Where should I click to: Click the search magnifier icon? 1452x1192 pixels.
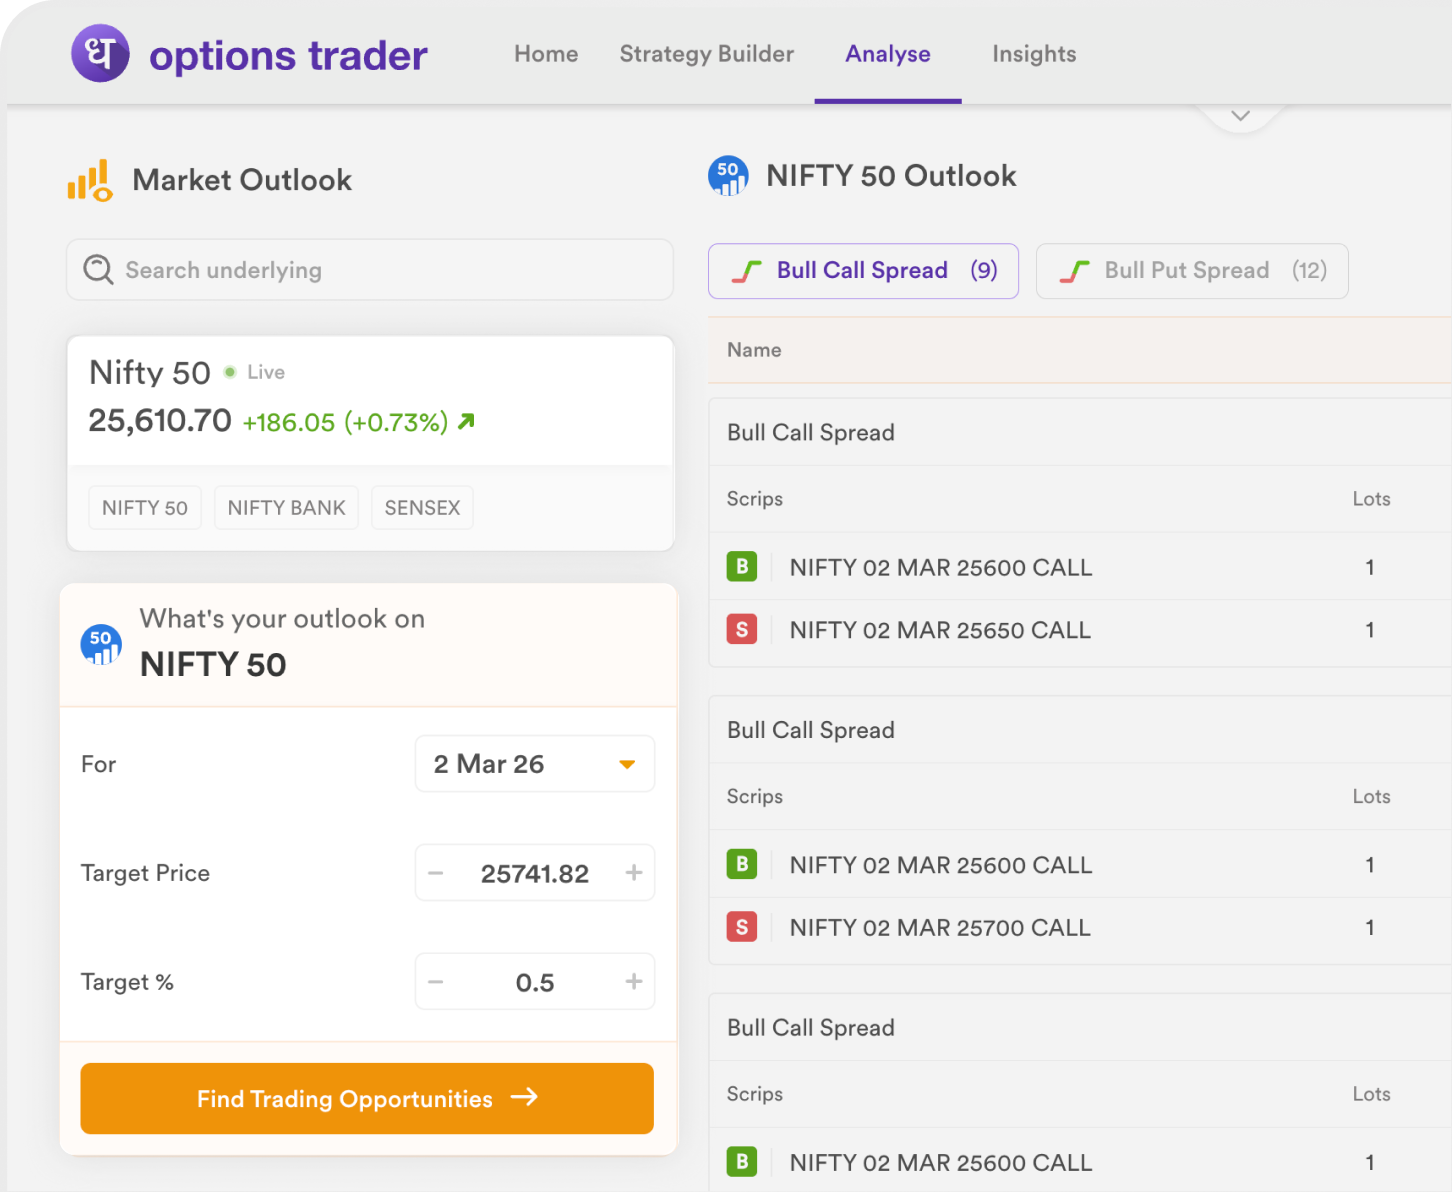(98, 270)
